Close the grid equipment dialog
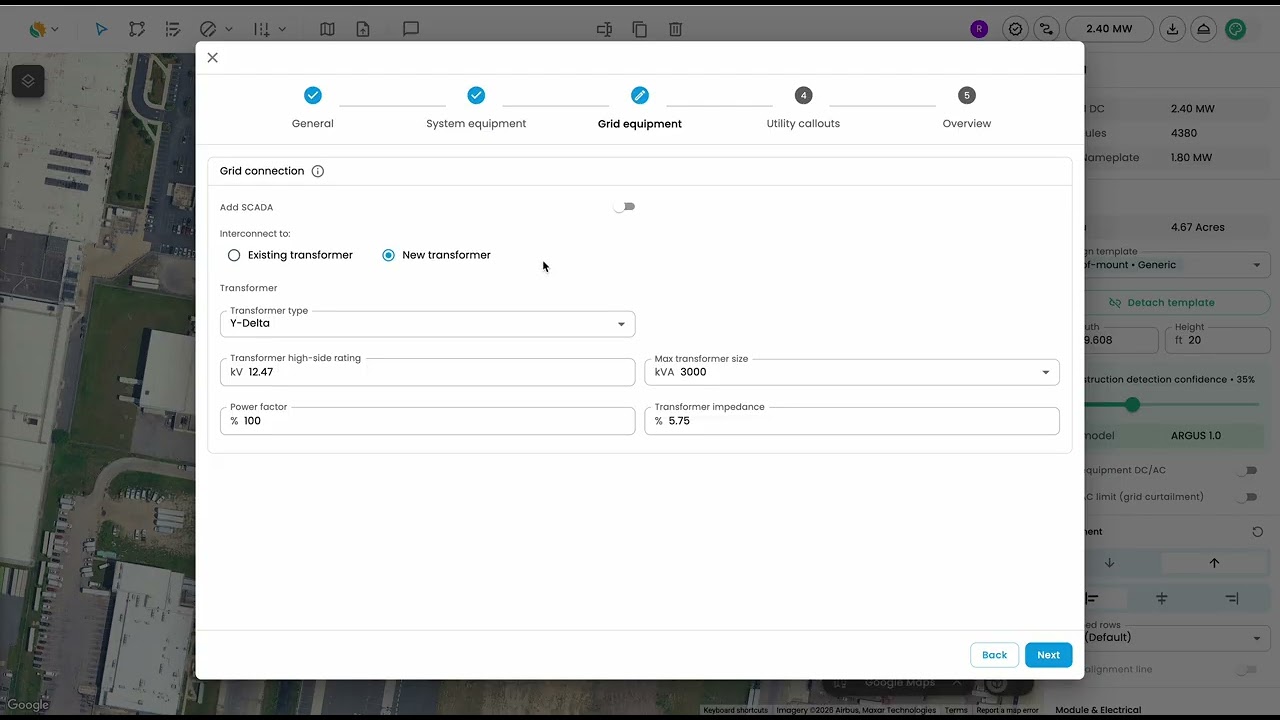The image size is (1280, 720). (x=212, y=58)
